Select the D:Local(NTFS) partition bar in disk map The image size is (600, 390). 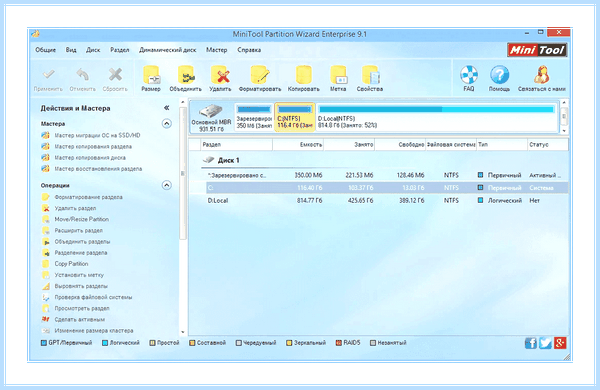[437, 117]
